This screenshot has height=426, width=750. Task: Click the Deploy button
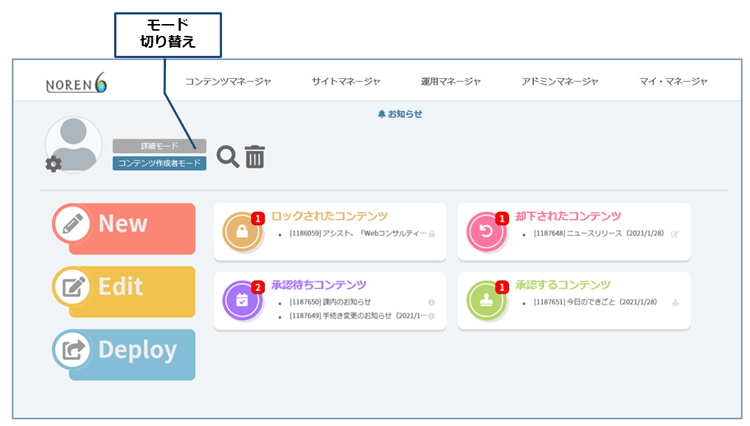[x=123, y=350]
